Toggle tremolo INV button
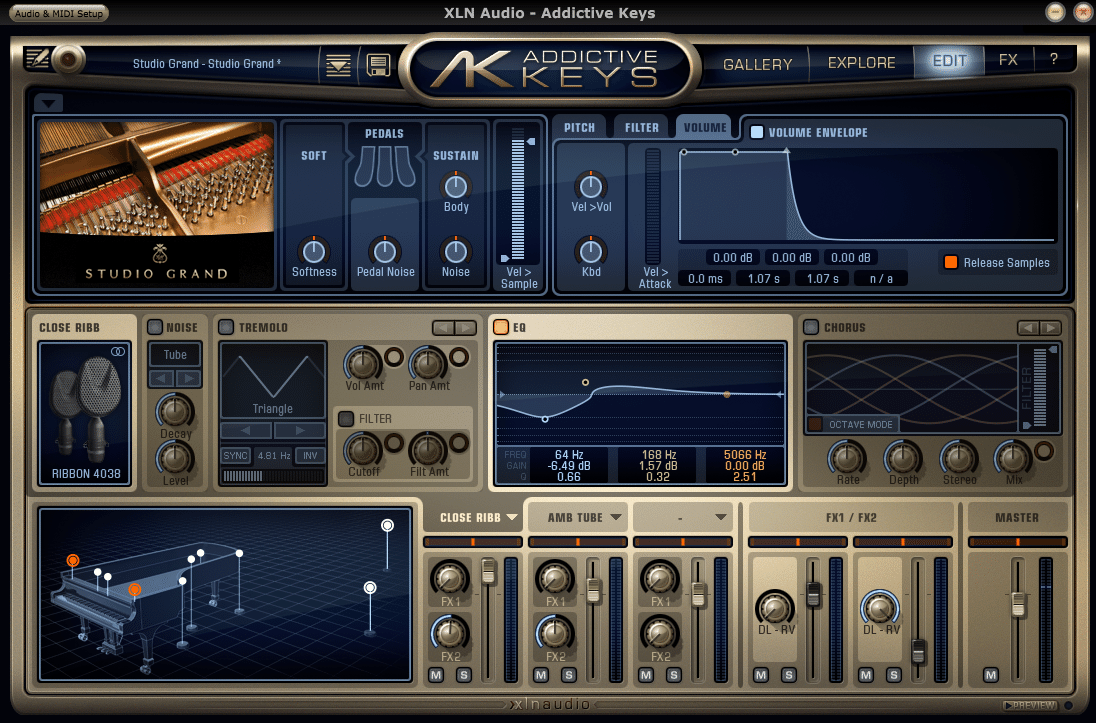Image resolution: width=1096 pixels, height=723 pixels. click(310, 455)
